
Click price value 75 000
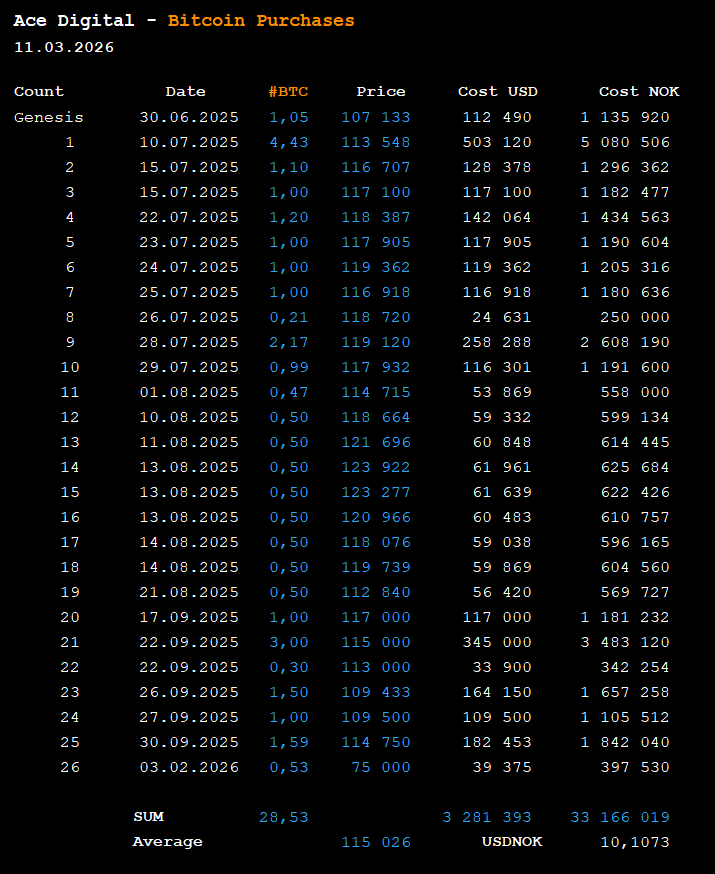click(x=381, y=768)
